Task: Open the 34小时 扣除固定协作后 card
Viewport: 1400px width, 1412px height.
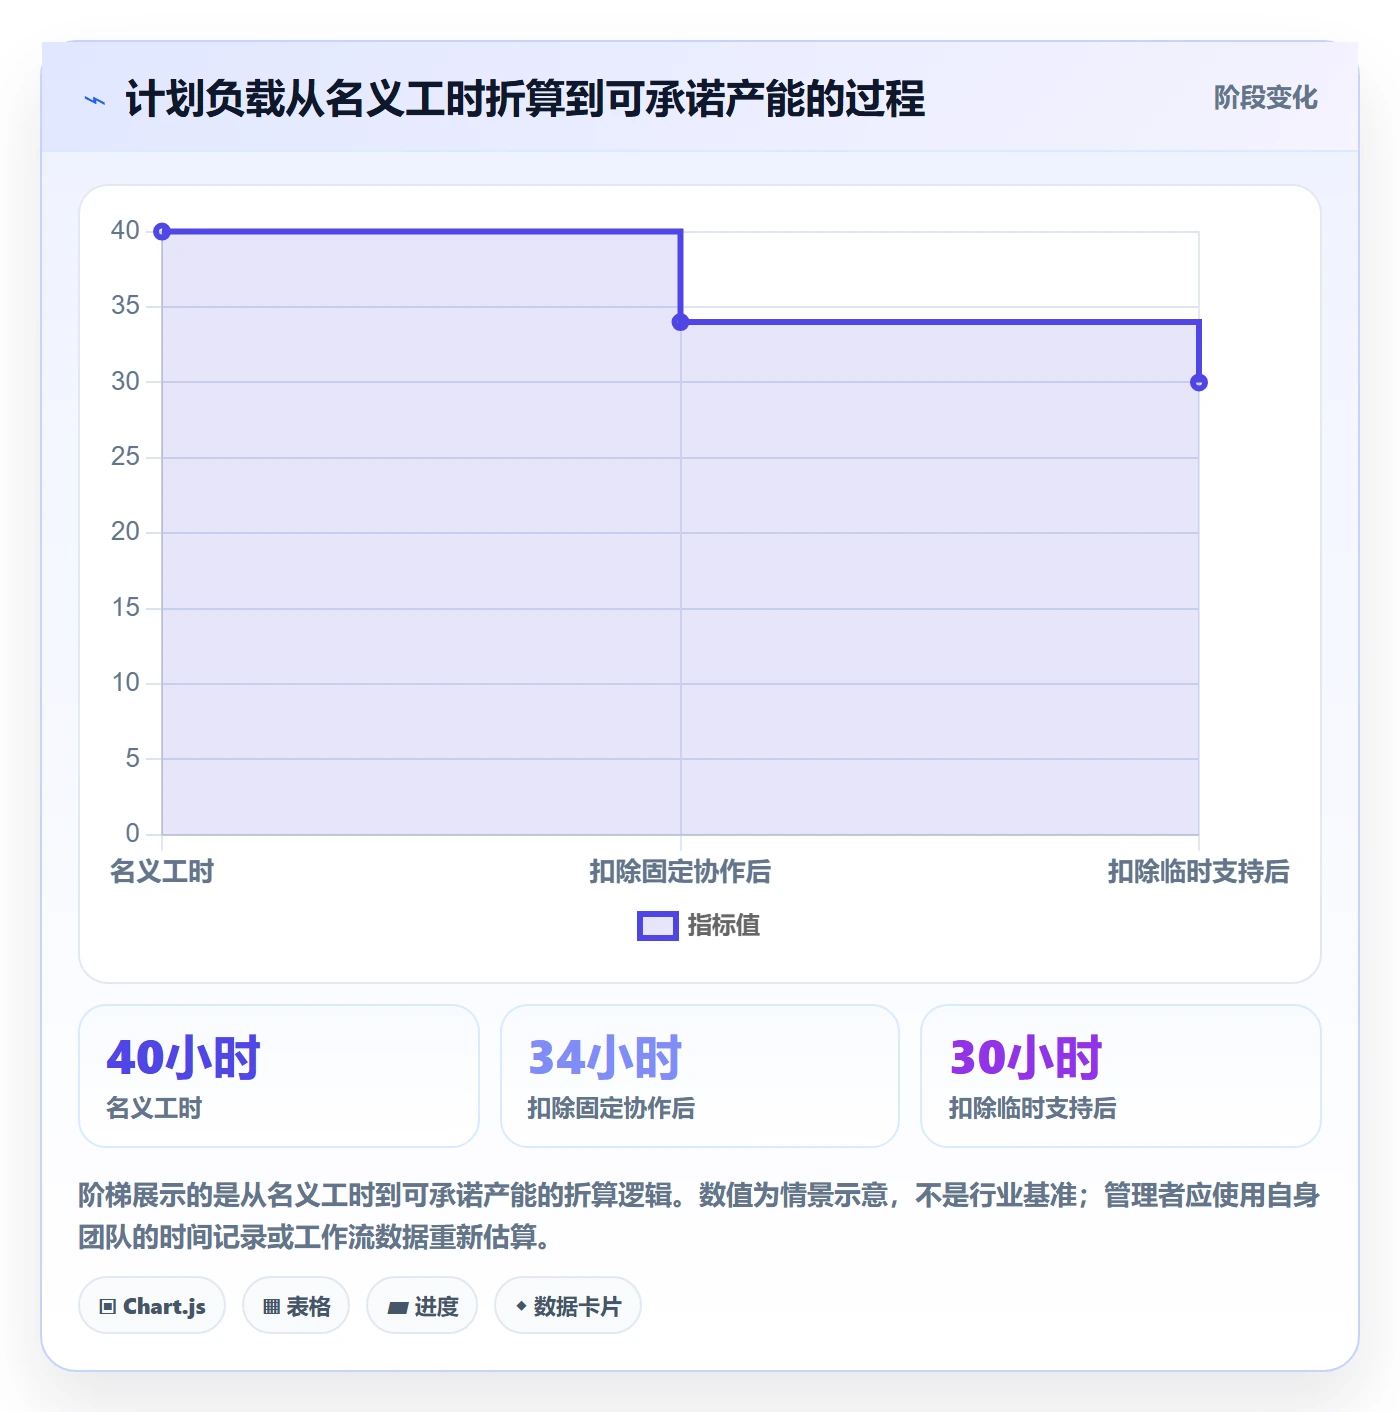Action: [x=700, y=1076]
